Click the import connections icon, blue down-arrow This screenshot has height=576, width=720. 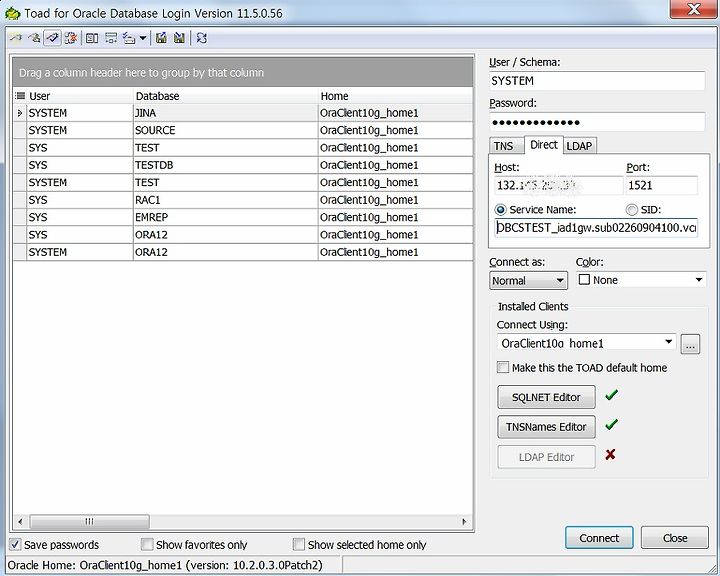tap(180, 38)
